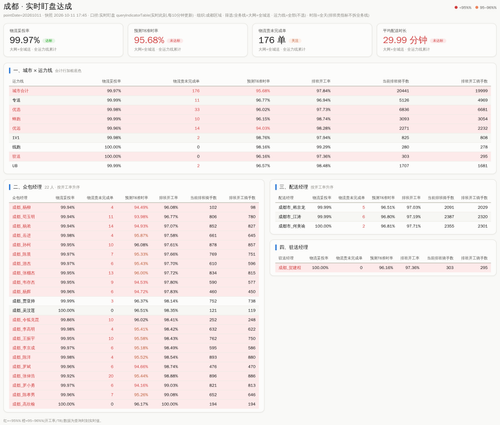Click the 99.03% cell
Viewport: 500px width, 425px height.
point(171,385)
